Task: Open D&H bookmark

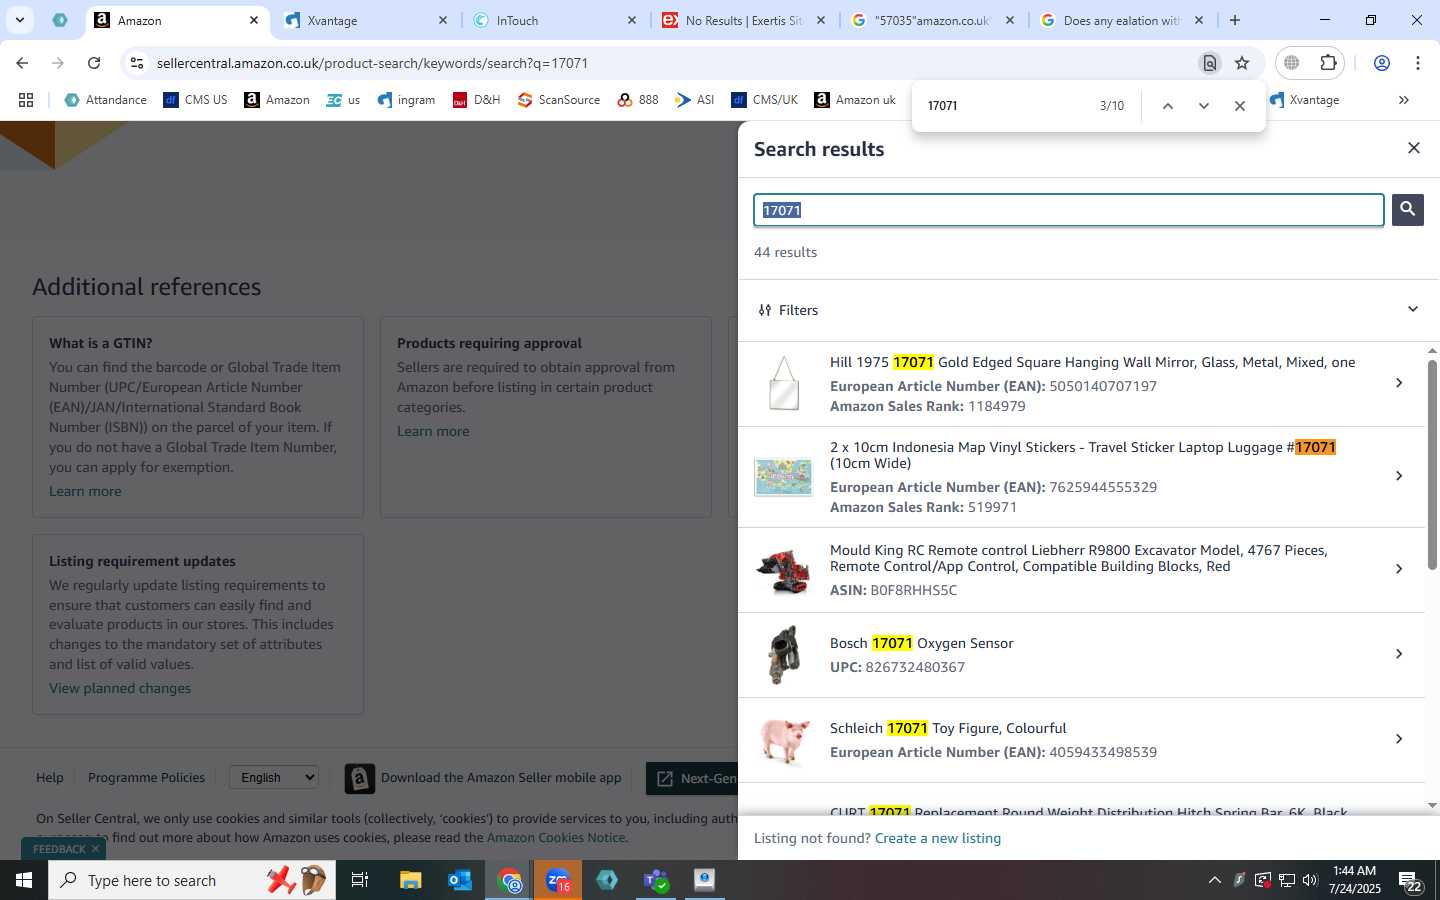Action: tap(476, 100)
